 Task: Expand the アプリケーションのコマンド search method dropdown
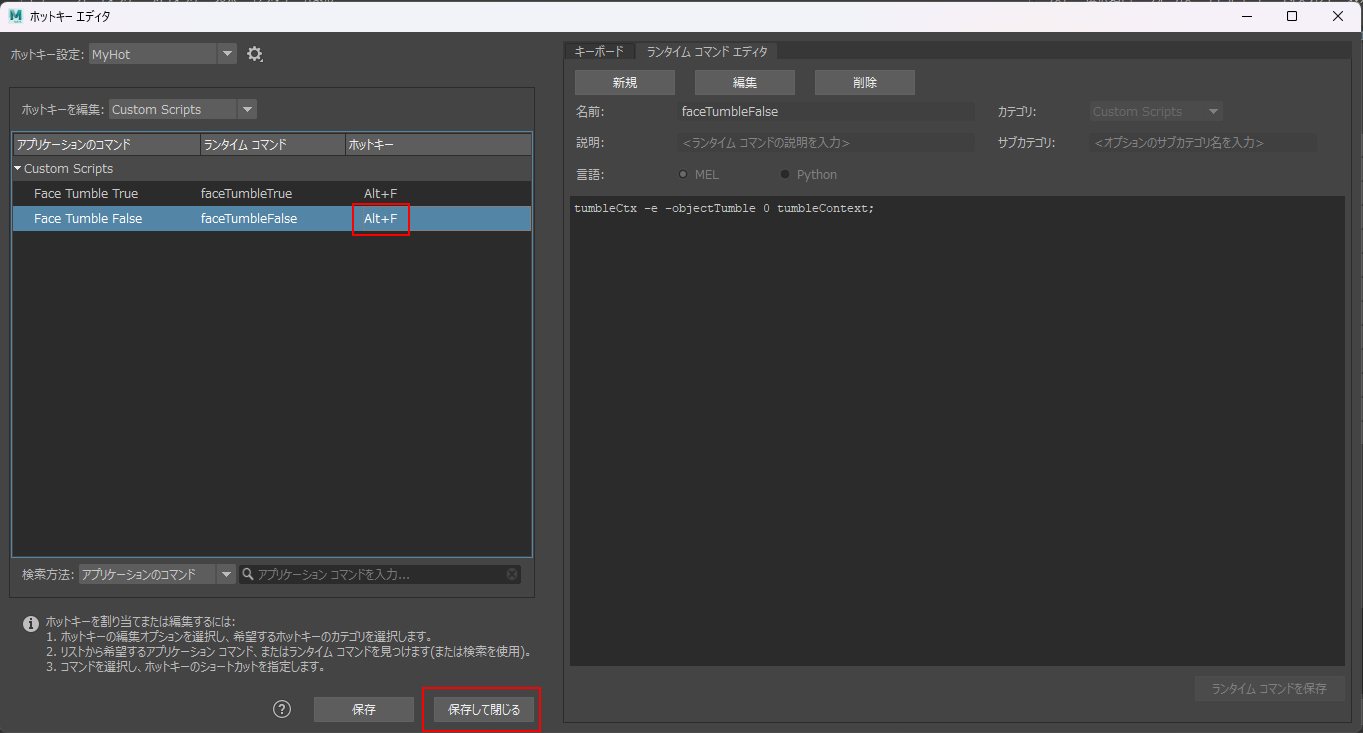click(x=157, y=574)
